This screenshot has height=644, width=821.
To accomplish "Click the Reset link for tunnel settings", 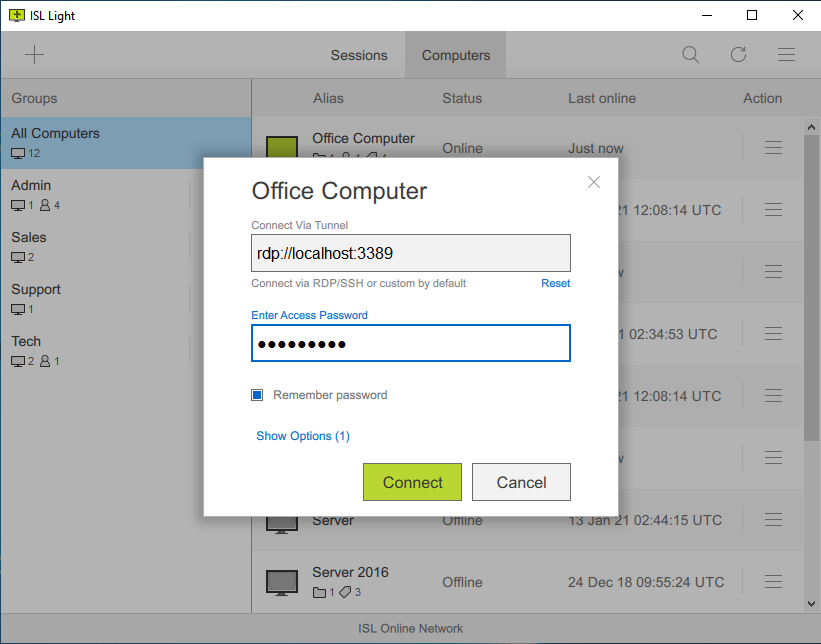I will (555, 283).
